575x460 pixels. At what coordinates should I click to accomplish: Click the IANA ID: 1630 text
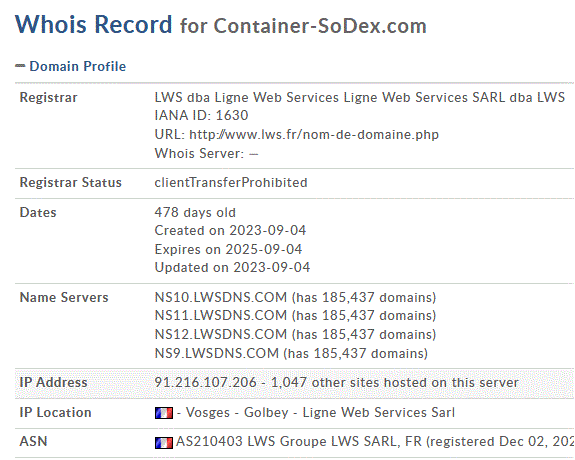click(x=201, y=116)
